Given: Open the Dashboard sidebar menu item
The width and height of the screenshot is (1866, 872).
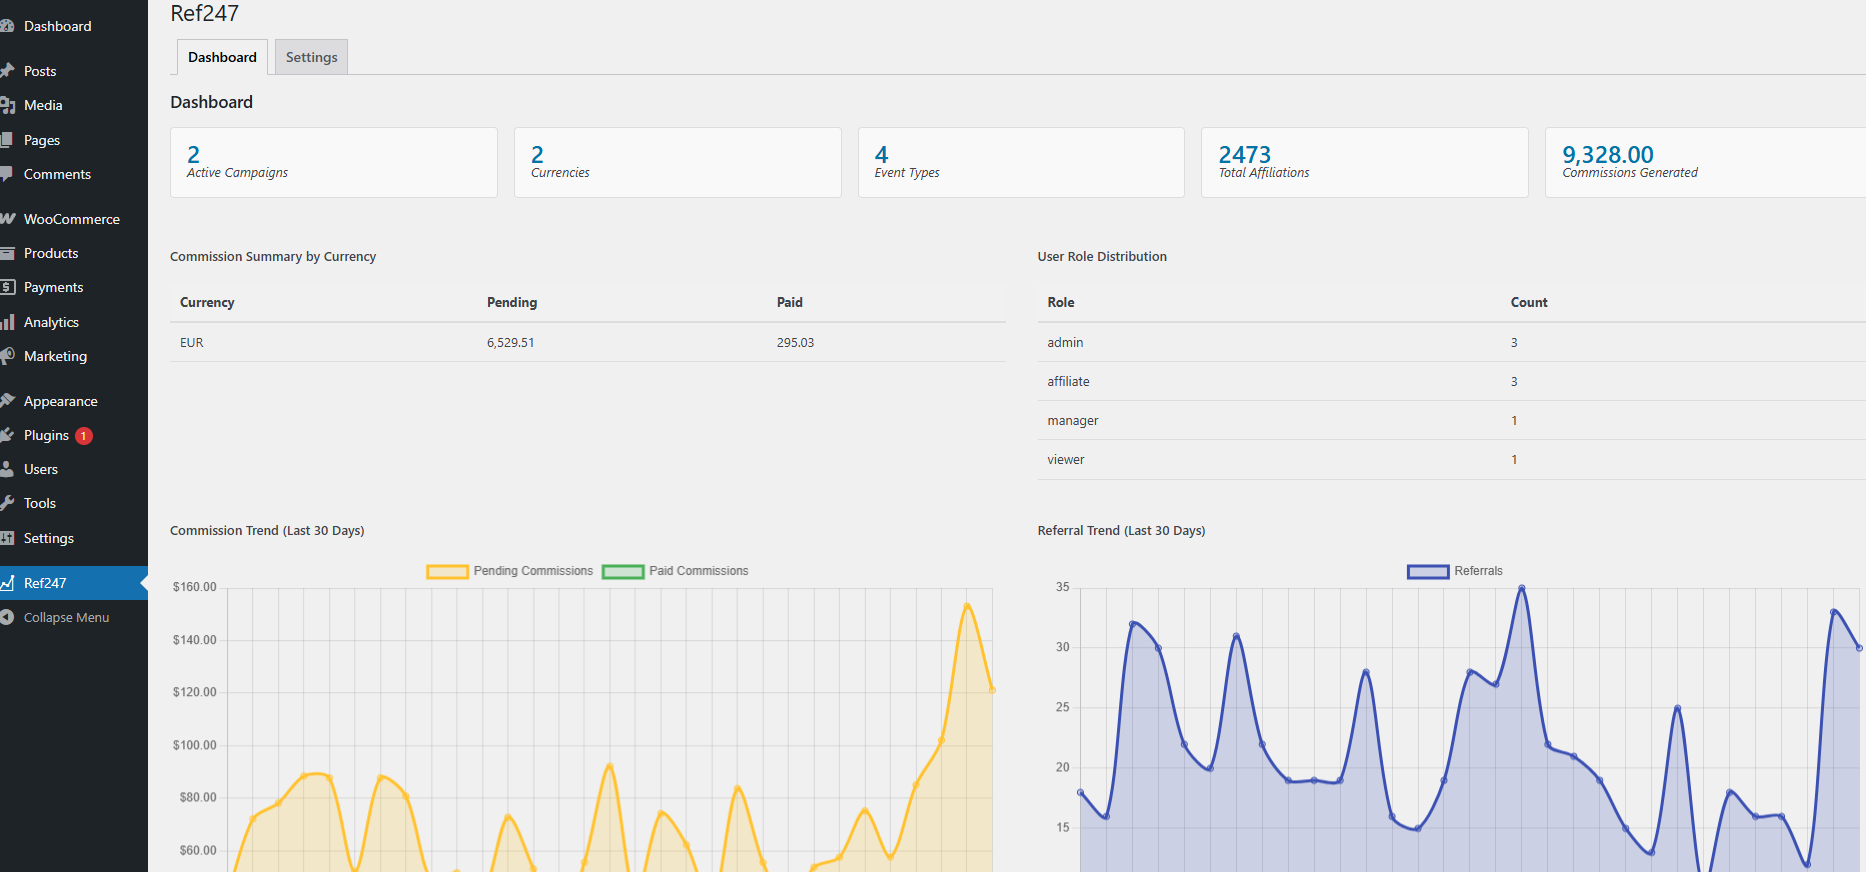Looking at the screenshot, I should click(x=74, y=26).
